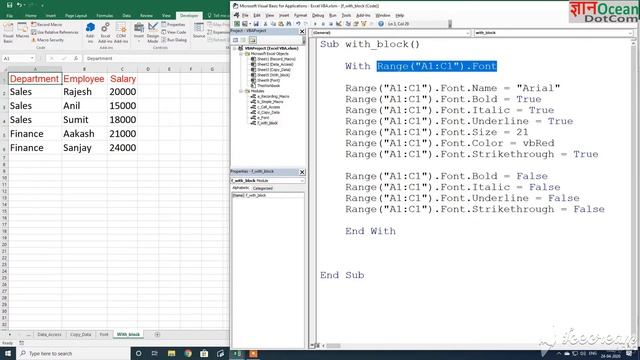Select a_Recording_Macro module

click(x=270, y=96)
